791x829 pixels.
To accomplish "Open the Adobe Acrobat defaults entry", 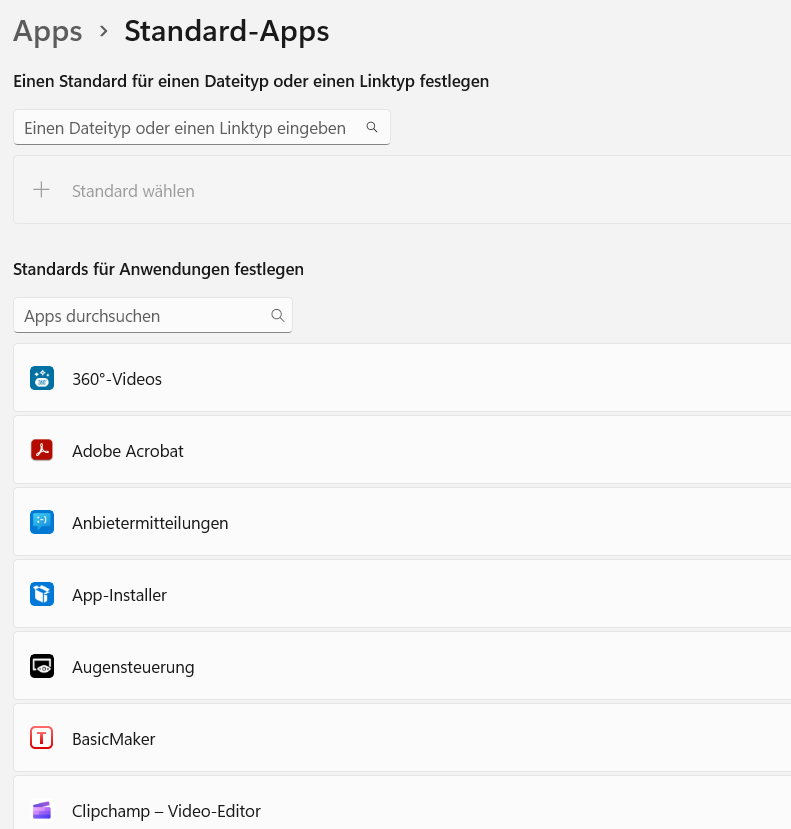I will (400, 451).
